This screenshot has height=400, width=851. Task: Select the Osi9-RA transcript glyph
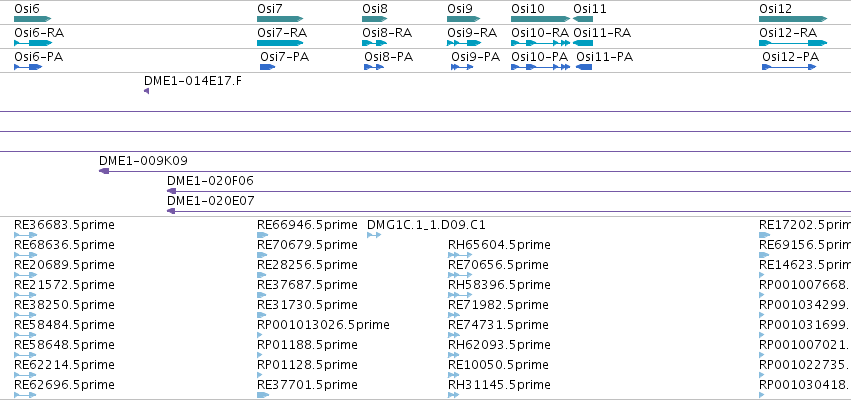(464, 43)
